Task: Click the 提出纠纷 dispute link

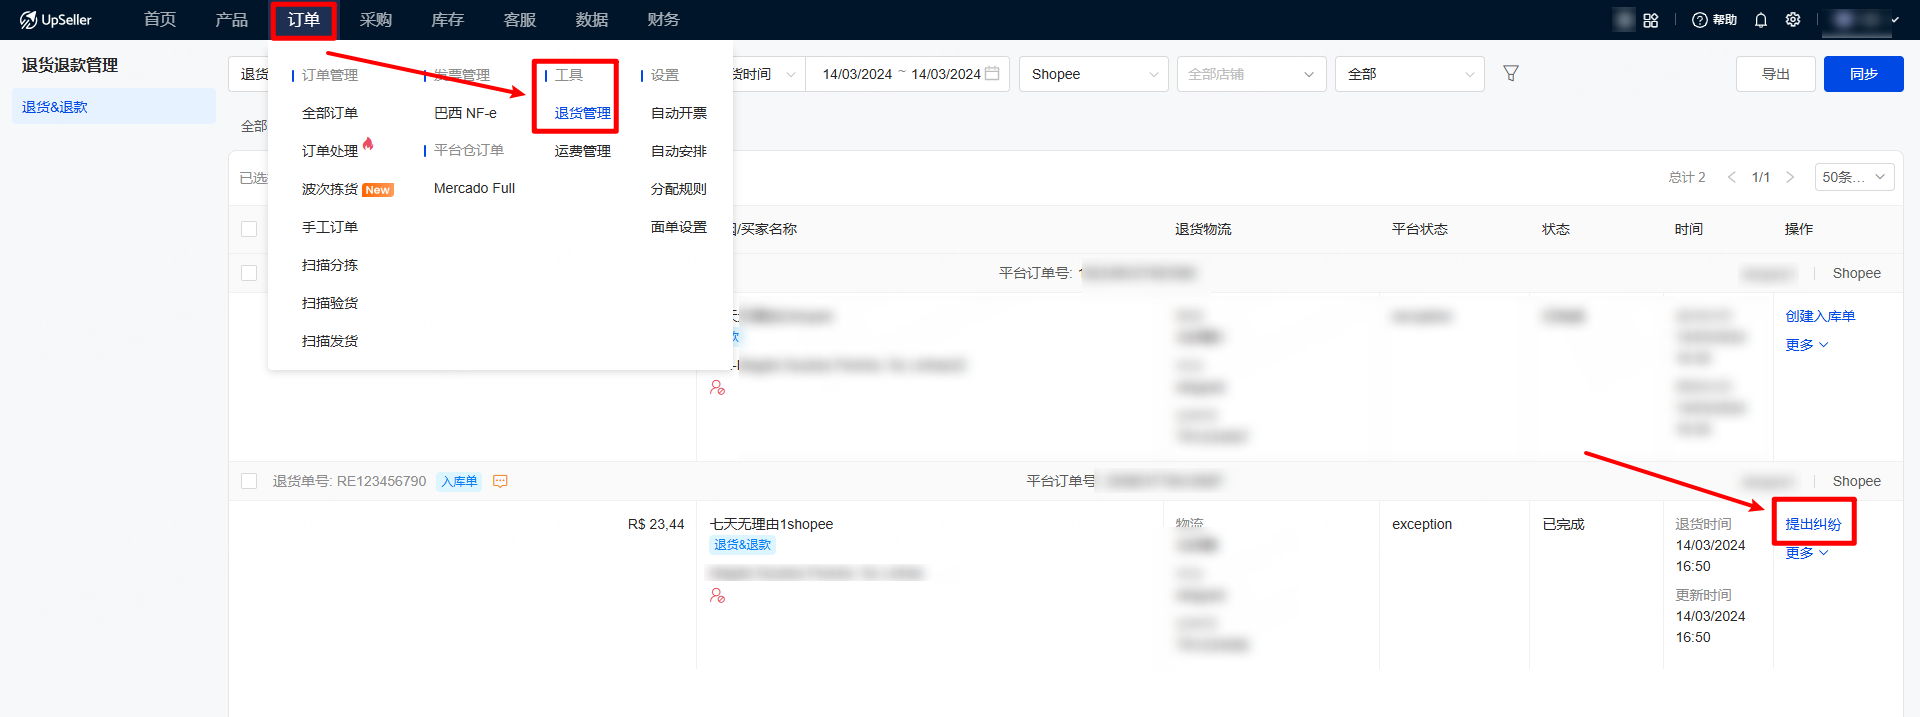Action: click(1813, 524)
